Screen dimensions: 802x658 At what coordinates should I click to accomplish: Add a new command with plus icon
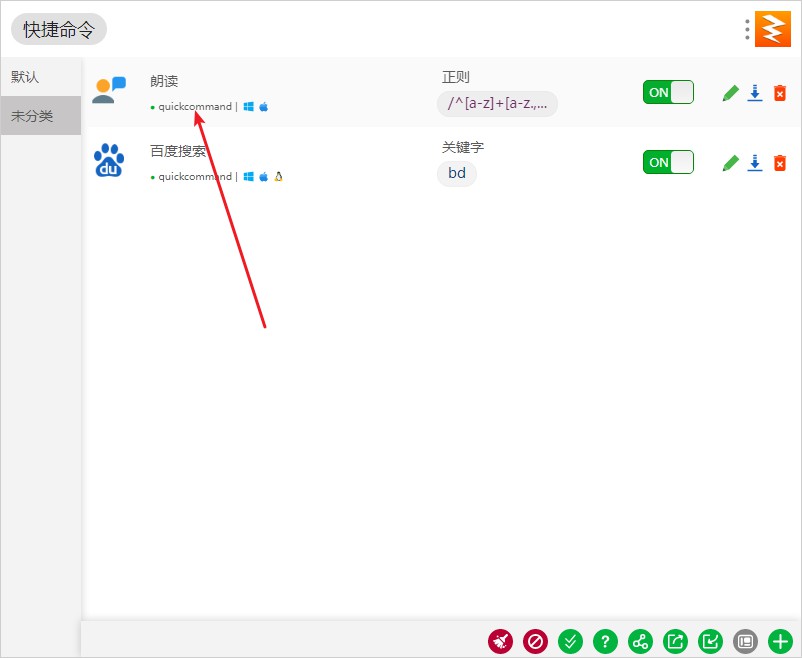coord(781,641)
